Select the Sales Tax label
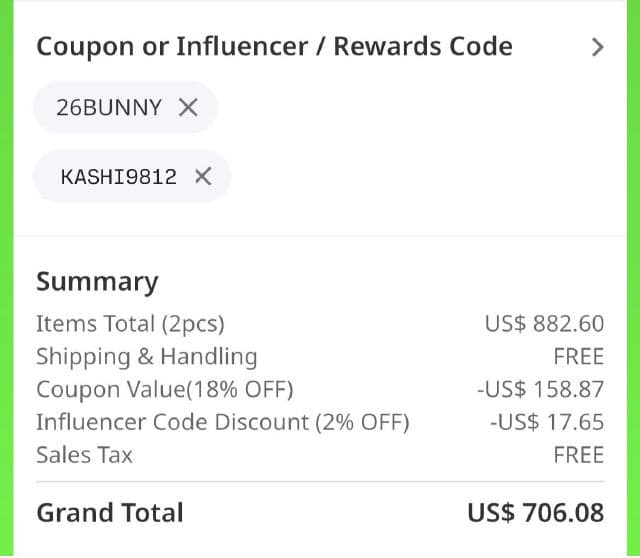This screenshot has height=558, width=640. [84, 455]
